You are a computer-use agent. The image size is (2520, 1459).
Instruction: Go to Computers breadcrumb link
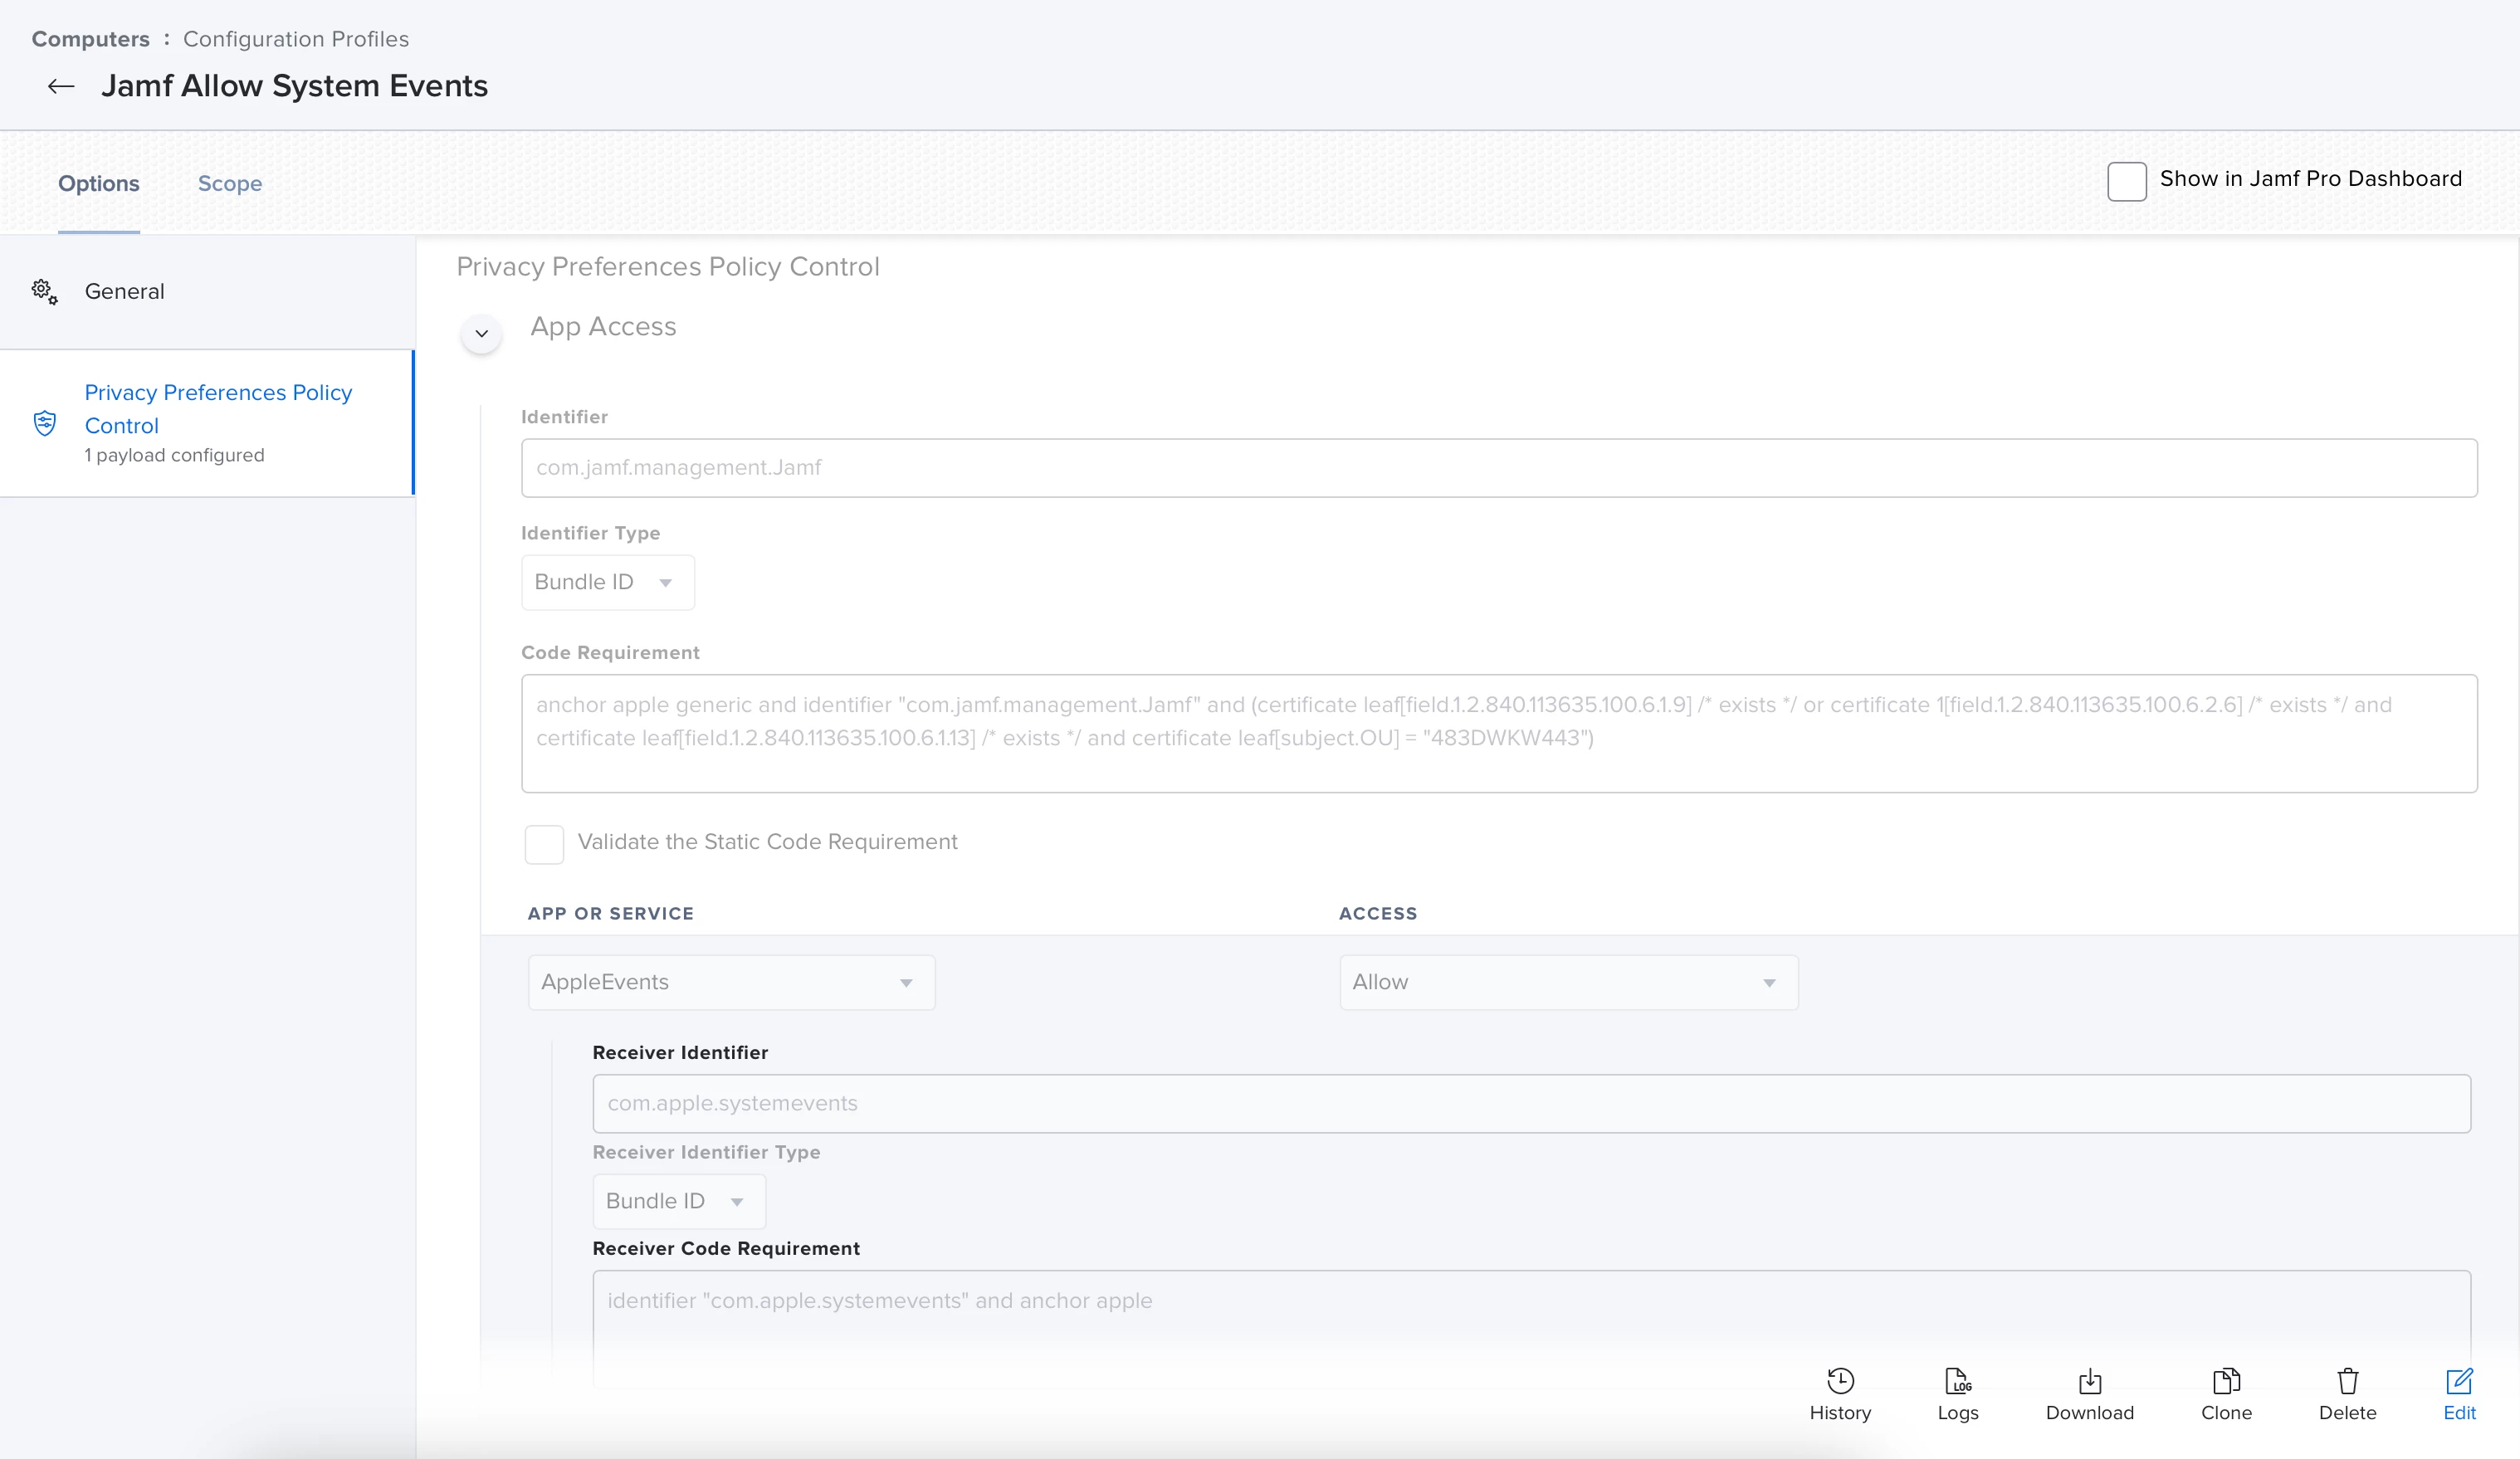click(90, 39)
